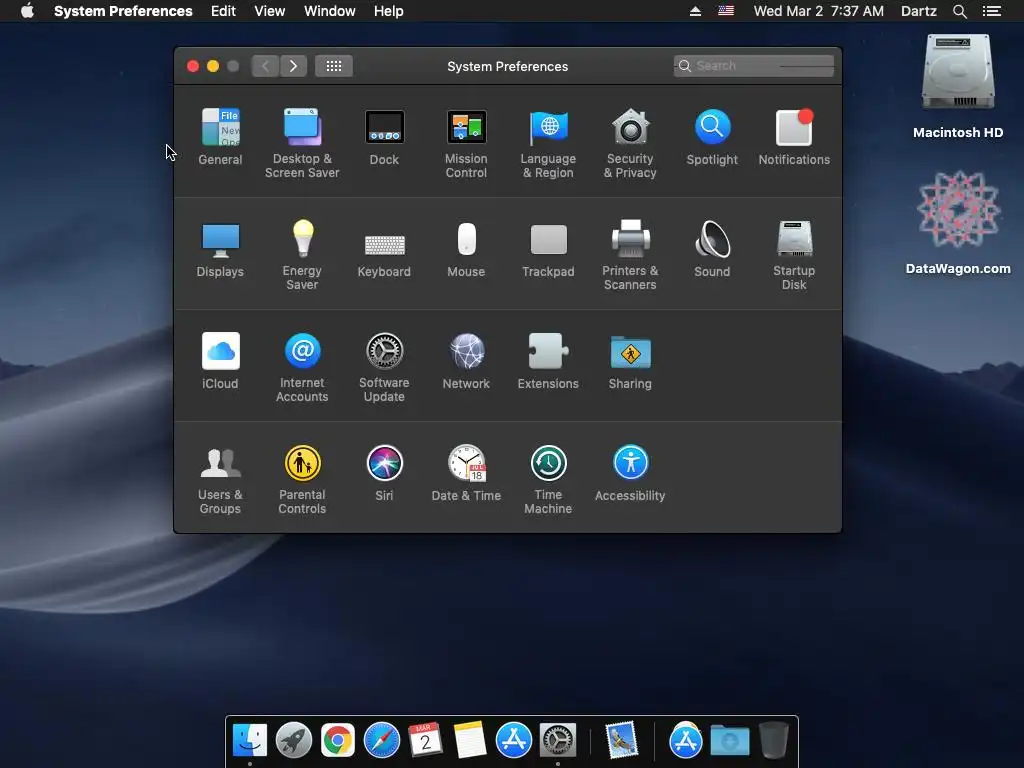The width and height of the screenshot is (1024, 768).
Task: Open Mission Control preferences
Action: 466,143
